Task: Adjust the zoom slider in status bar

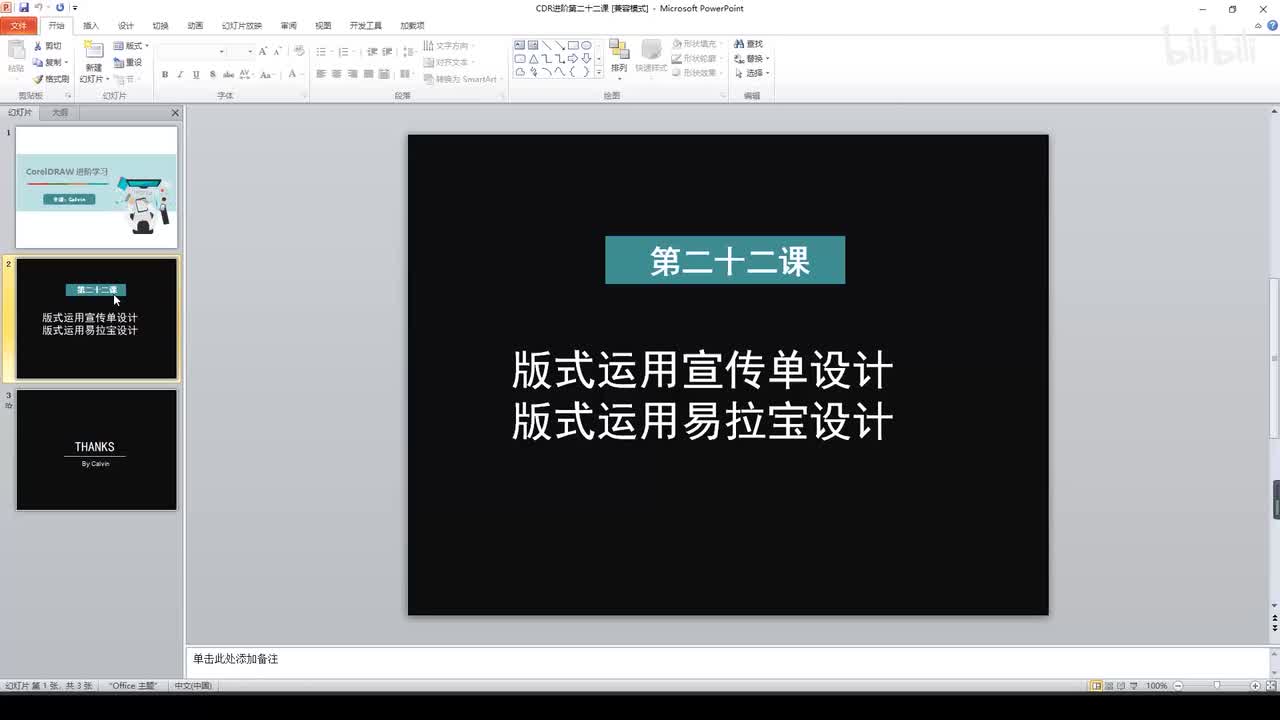Action: pyautogui.click(x=1216, y=686)
